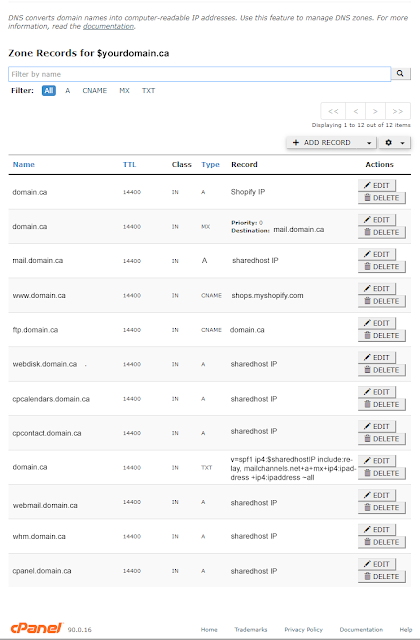Go to first page with << button
Screen dimensions: 420x640
click(x=333, y=111)
